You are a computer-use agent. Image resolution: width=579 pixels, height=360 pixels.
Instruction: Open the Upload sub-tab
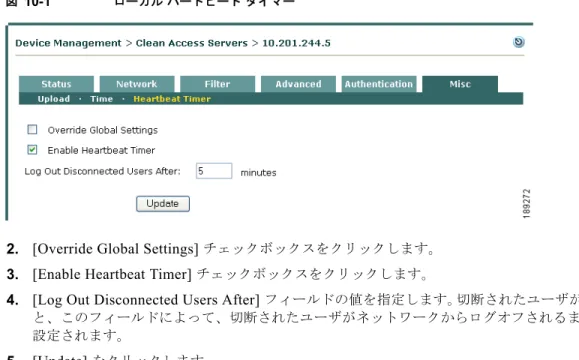coord(54,99)
